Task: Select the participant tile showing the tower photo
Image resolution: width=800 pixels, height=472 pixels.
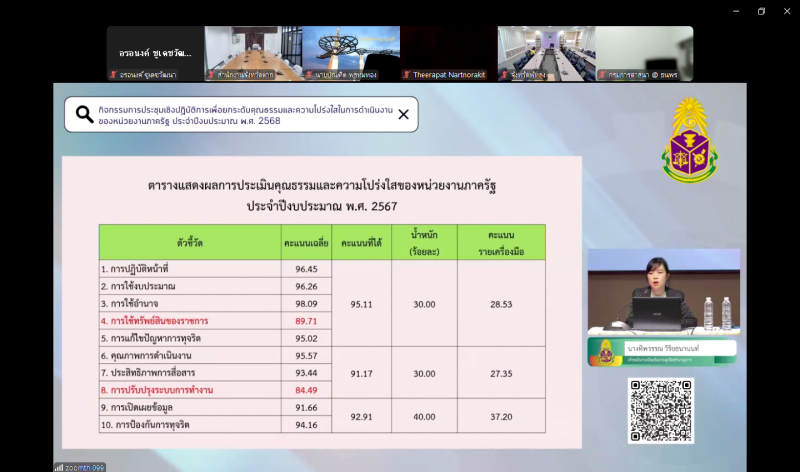Action: click(351, 53)
